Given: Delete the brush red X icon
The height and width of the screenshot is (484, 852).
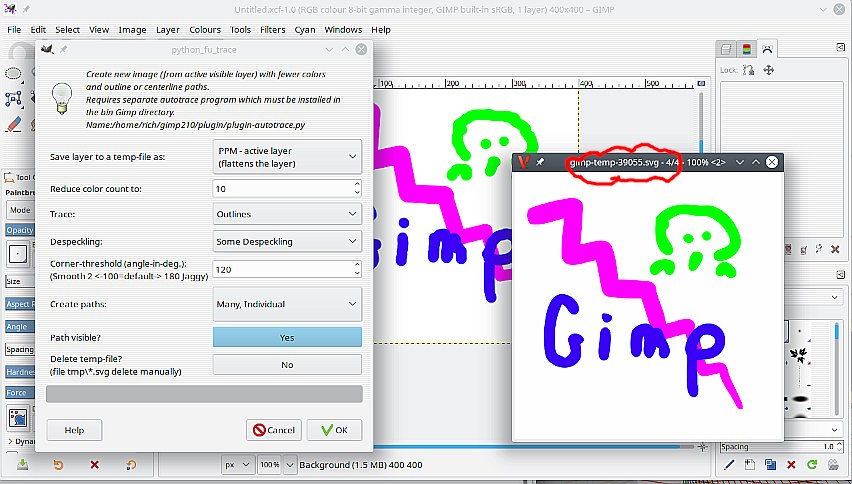Looking at the screenshot, I should (x=791, y=464).
